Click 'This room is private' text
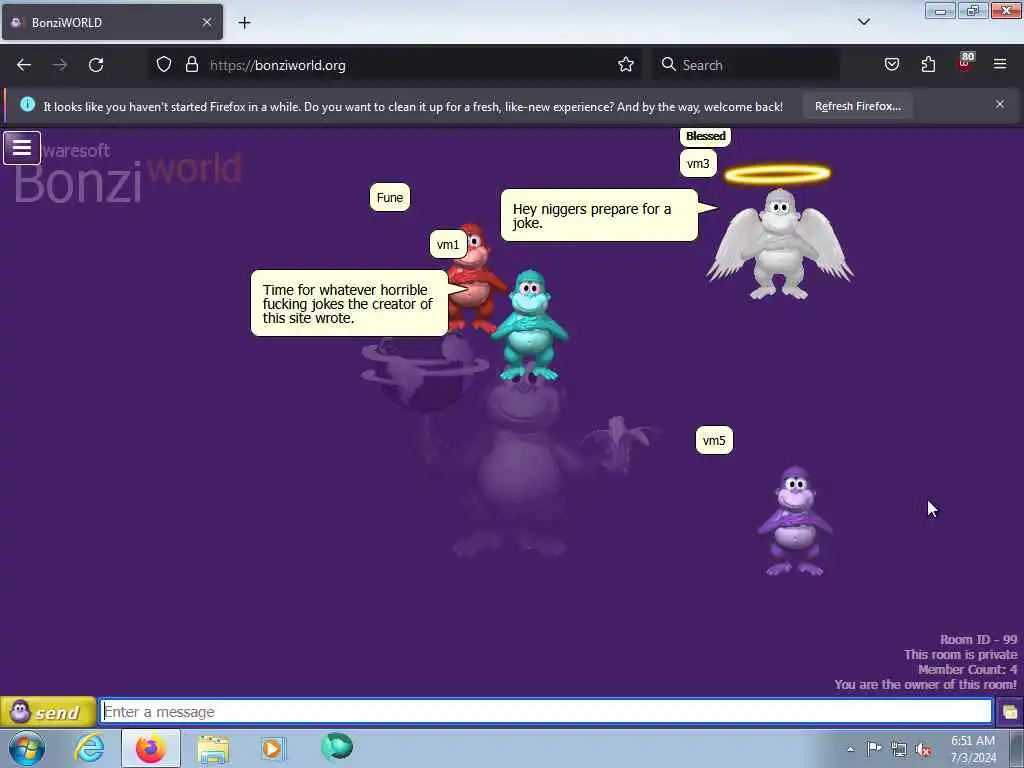Viewport: 1024px width, 768px height. (x=961, y=654)
